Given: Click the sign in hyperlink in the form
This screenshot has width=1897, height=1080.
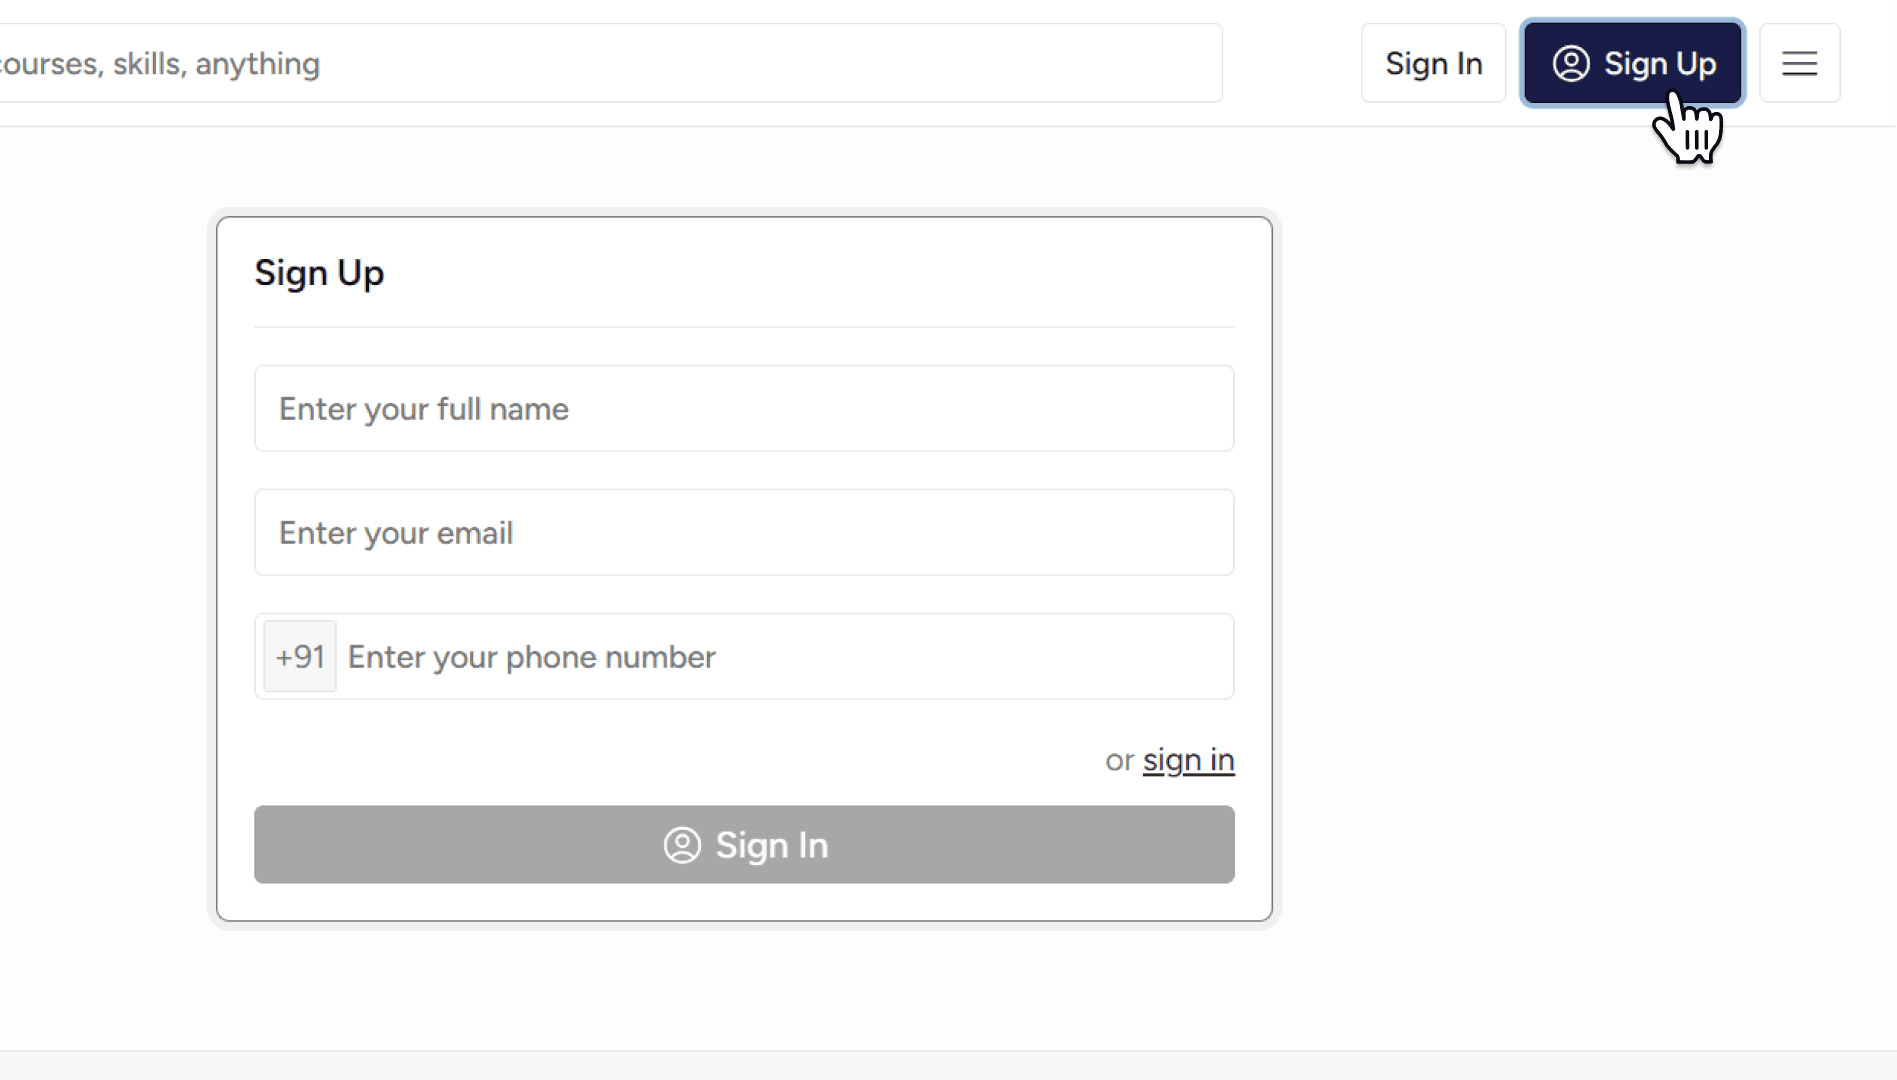Looking at the screenshot, I should (x=1189, y=760).
